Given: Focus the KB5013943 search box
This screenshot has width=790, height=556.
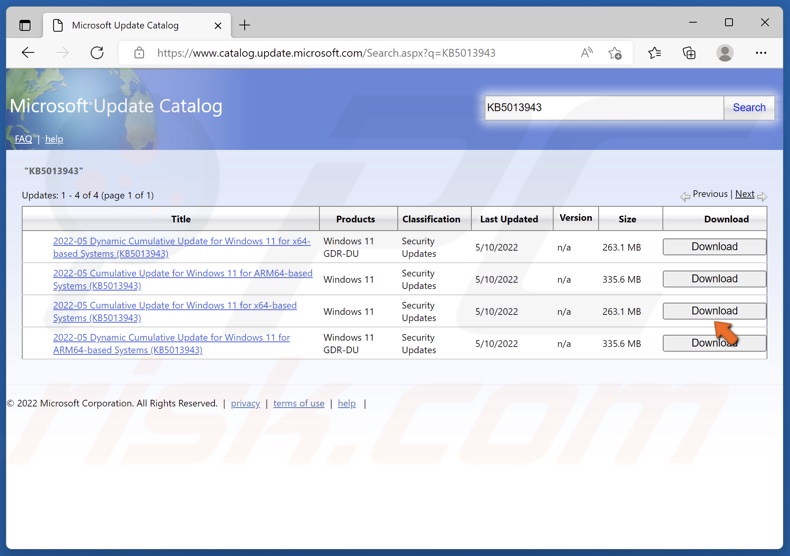Looking at the screenshot, I should coord(604,107).
